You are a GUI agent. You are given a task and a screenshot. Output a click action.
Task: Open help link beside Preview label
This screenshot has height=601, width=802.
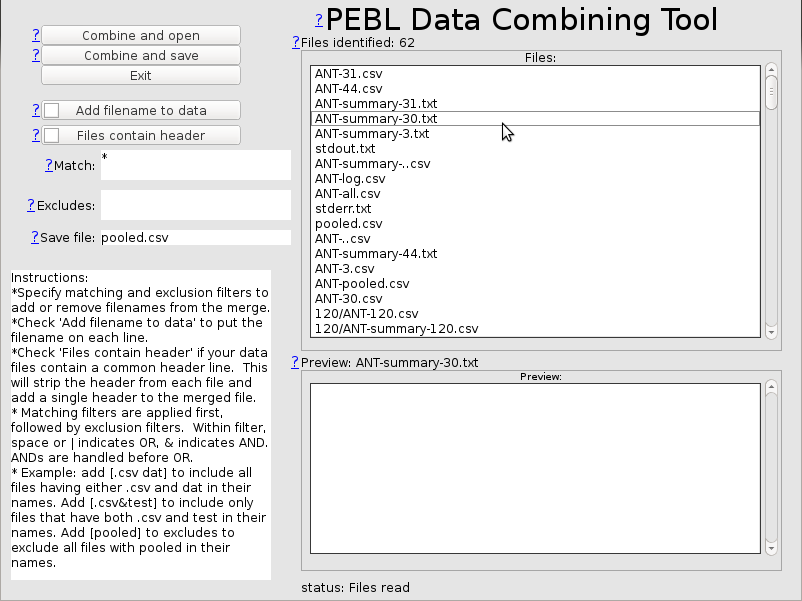coord(295,362)
